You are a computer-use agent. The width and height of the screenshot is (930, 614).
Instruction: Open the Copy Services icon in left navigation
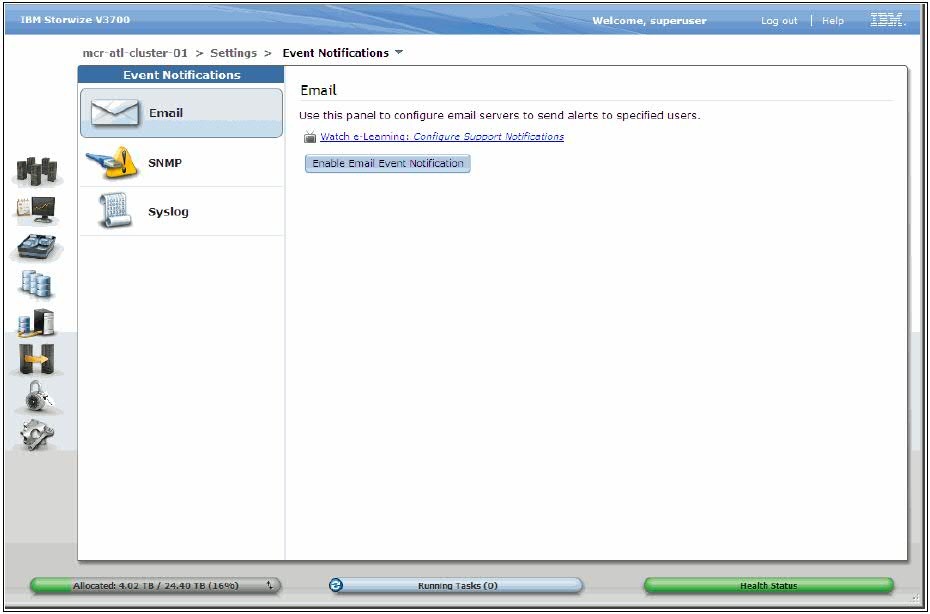(36, 359)
